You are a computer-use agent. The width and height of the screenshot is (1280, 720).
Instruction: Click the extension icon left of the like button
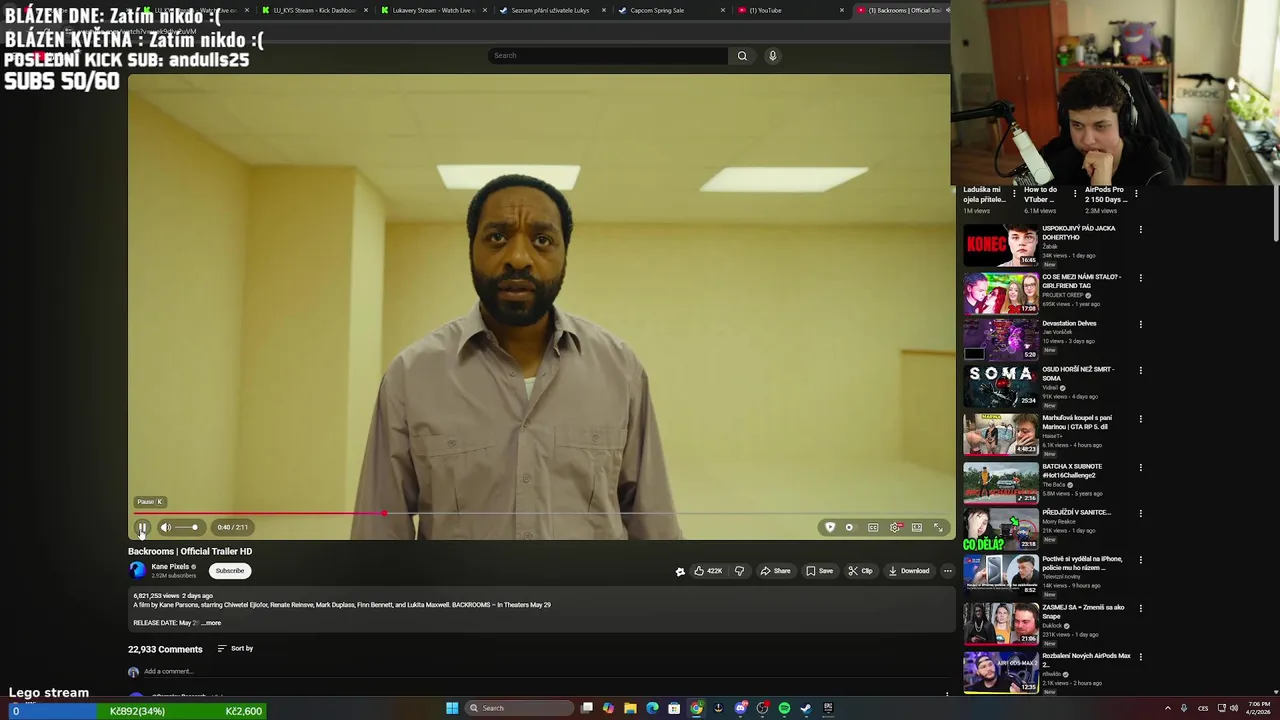pos(680,571)
